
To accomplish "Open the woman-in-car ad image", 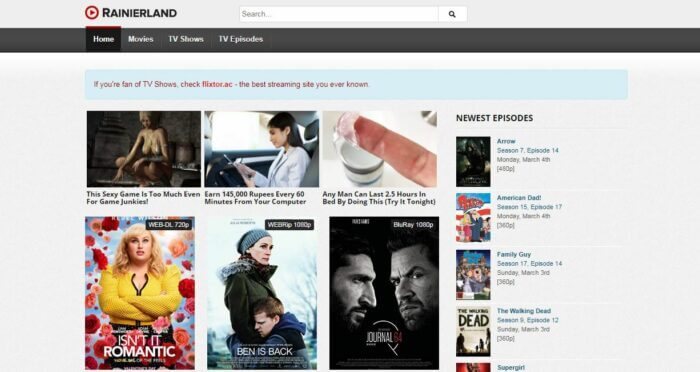I will (x=262, y=149).
